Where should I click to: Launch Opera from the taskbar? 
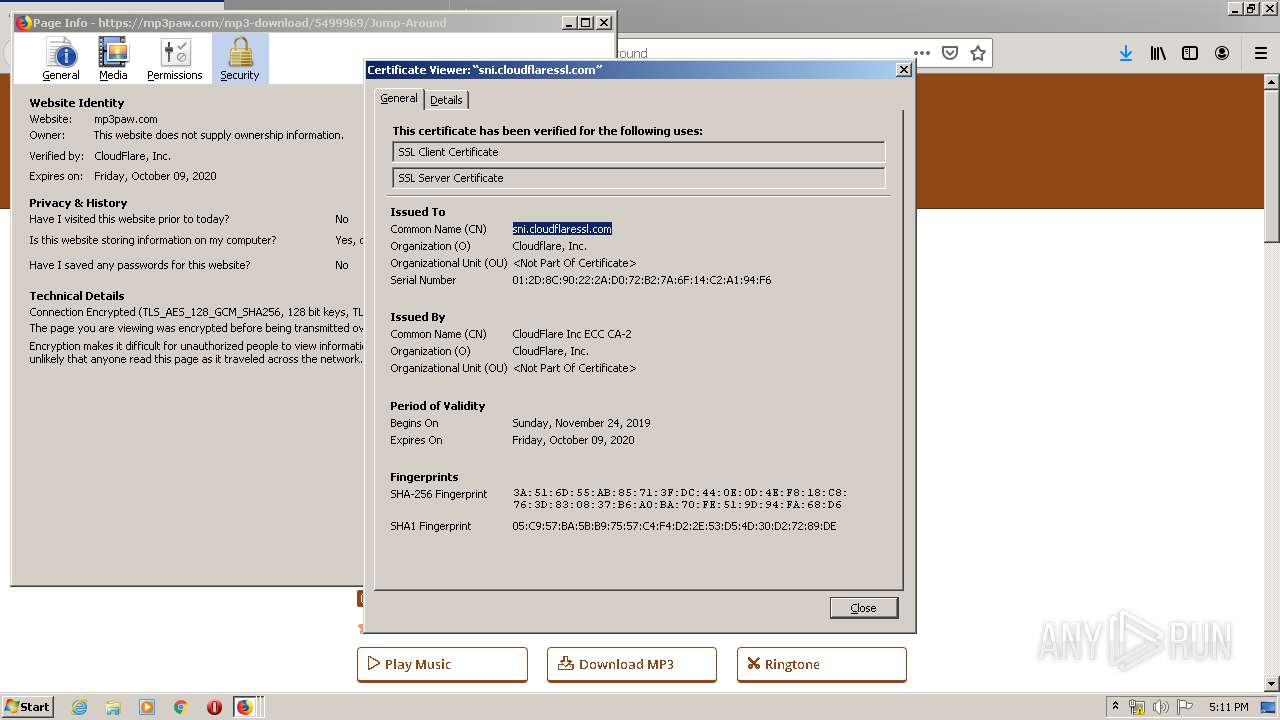pyautogui.click(x=214, y=707)
